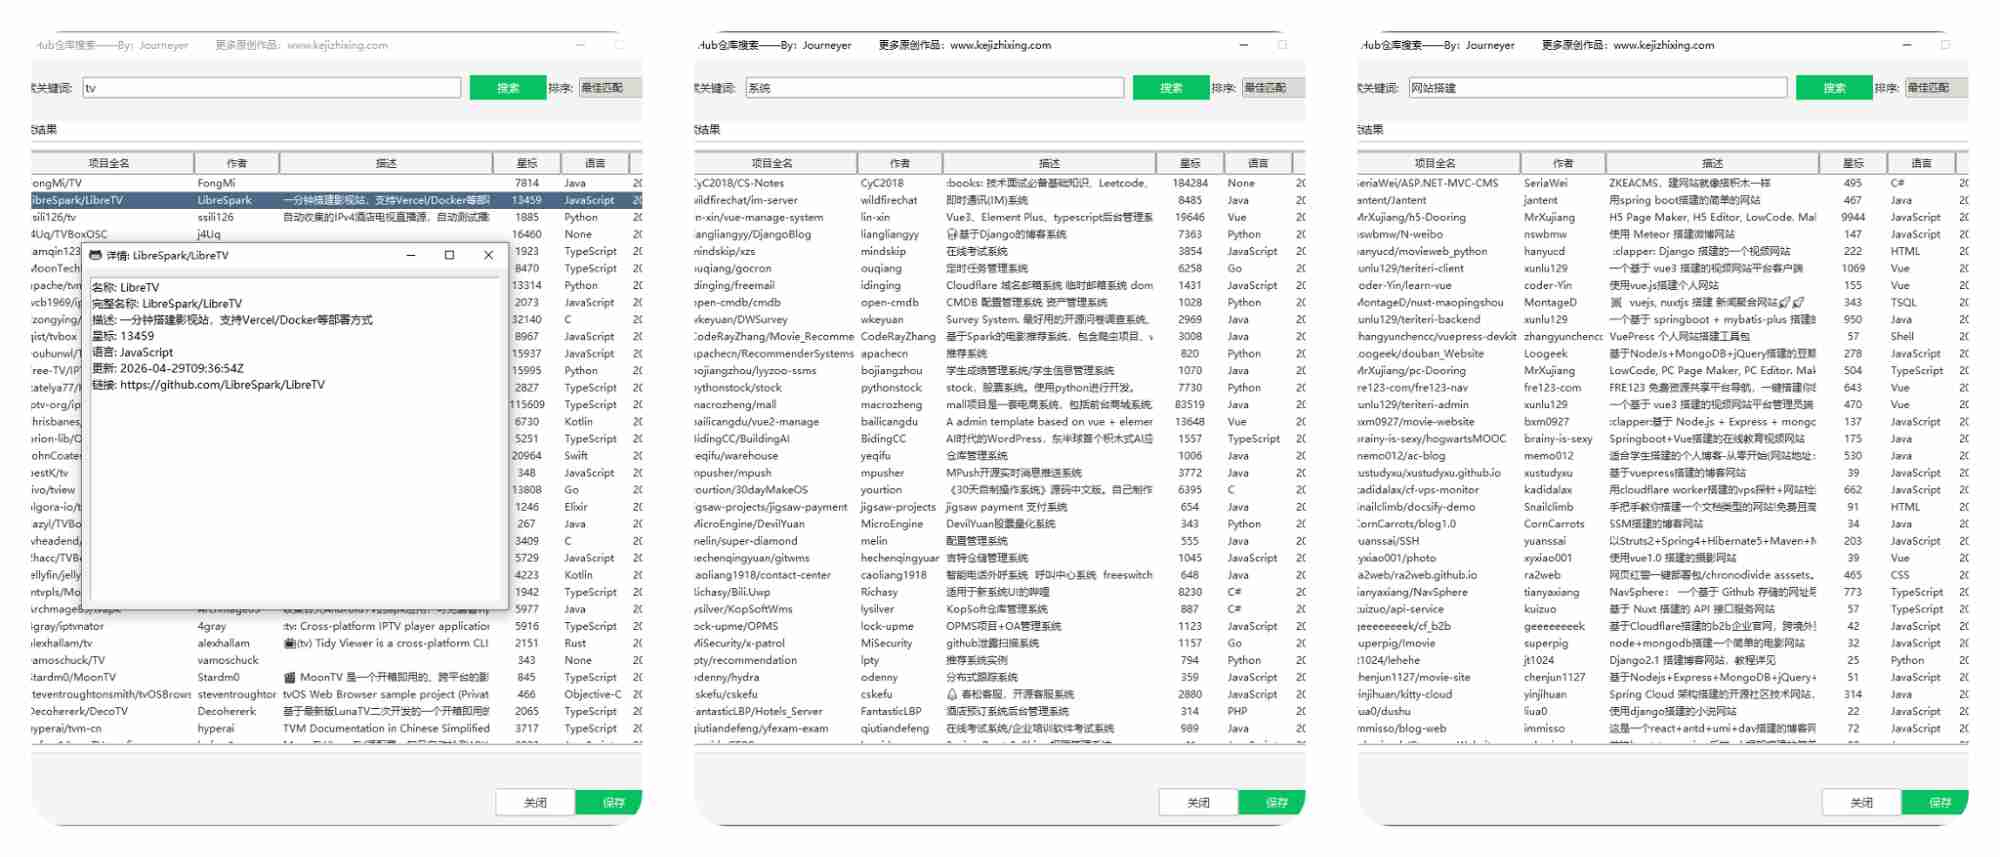
Task: Click the 保存 button in the 系统 search window
Action: pyautogui.click(x=1276, y=802)
